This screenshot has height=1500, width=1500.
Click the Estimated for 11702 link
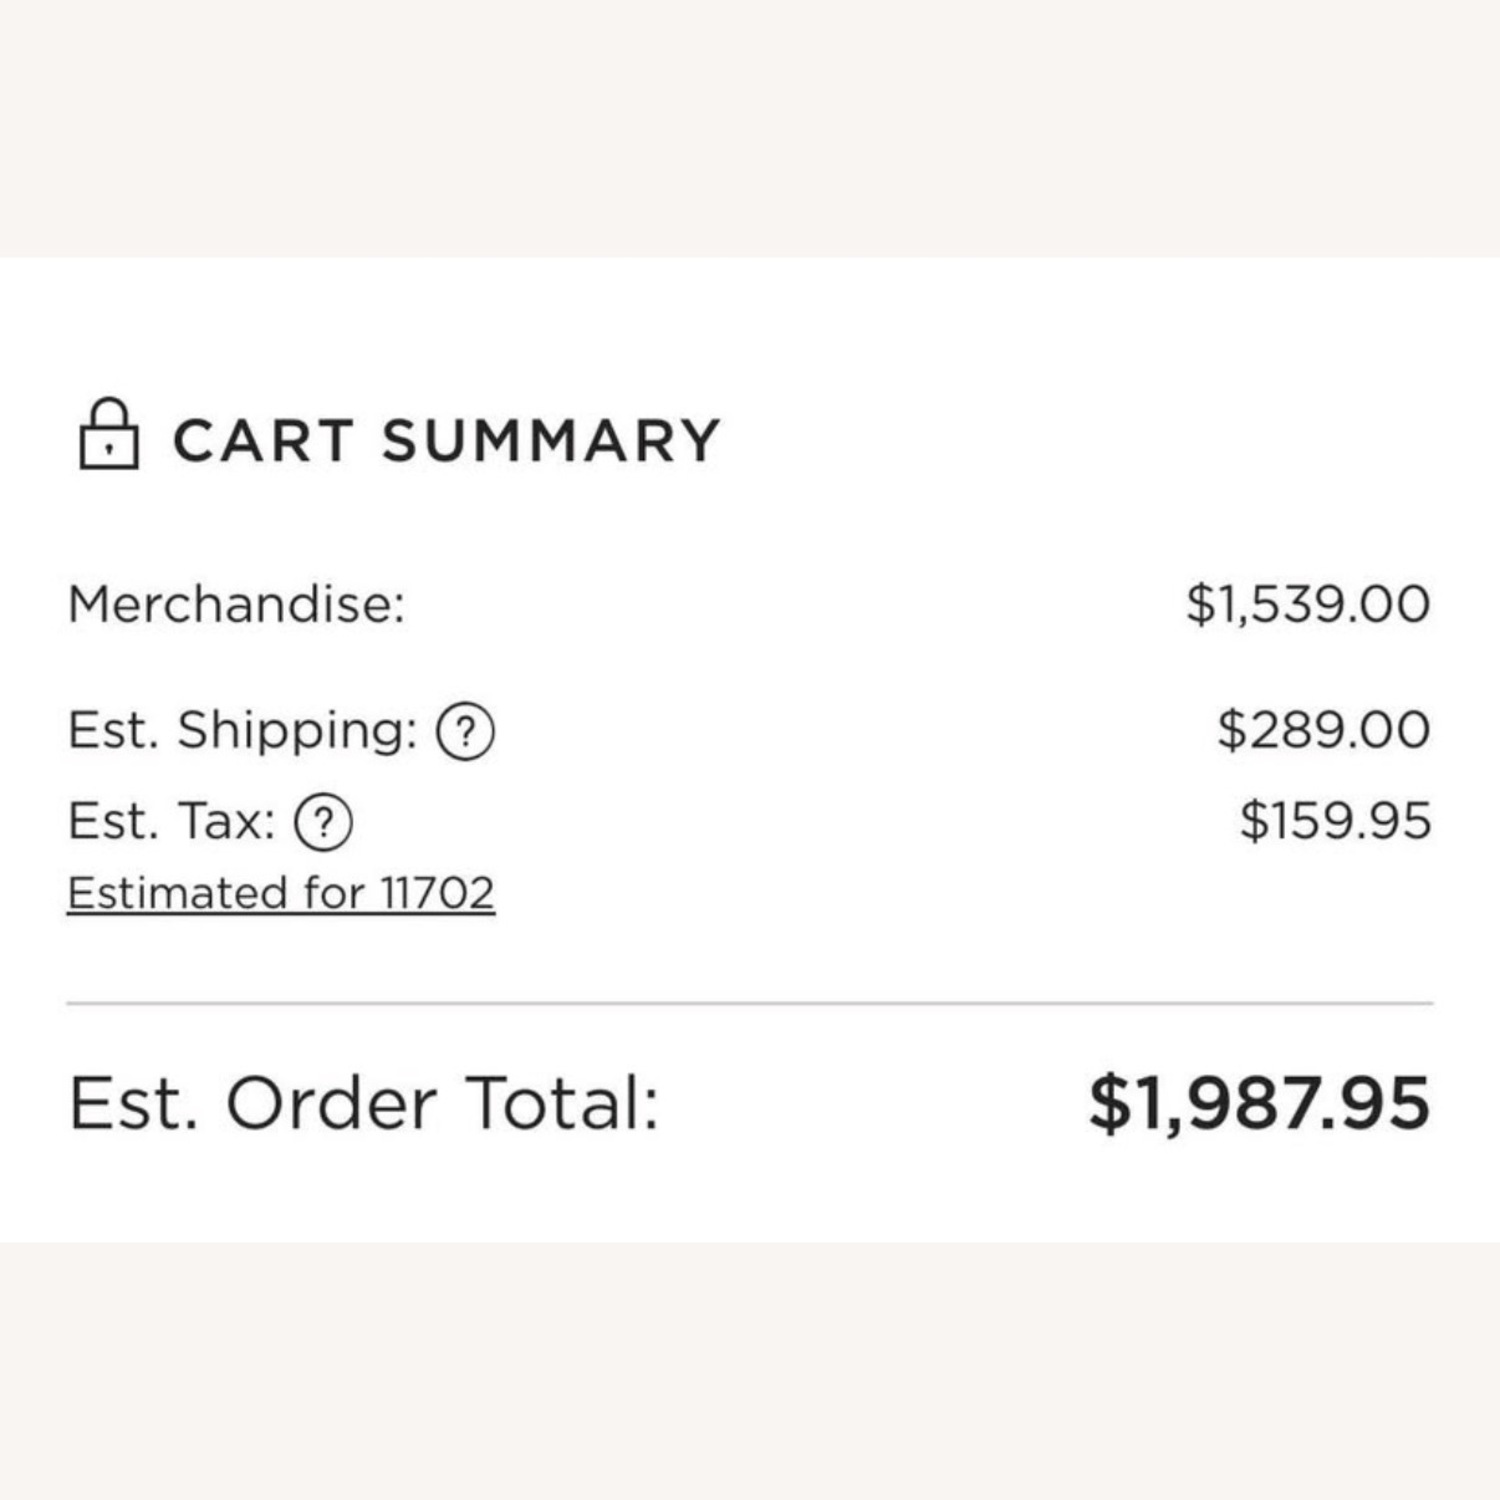pos(281,893)
